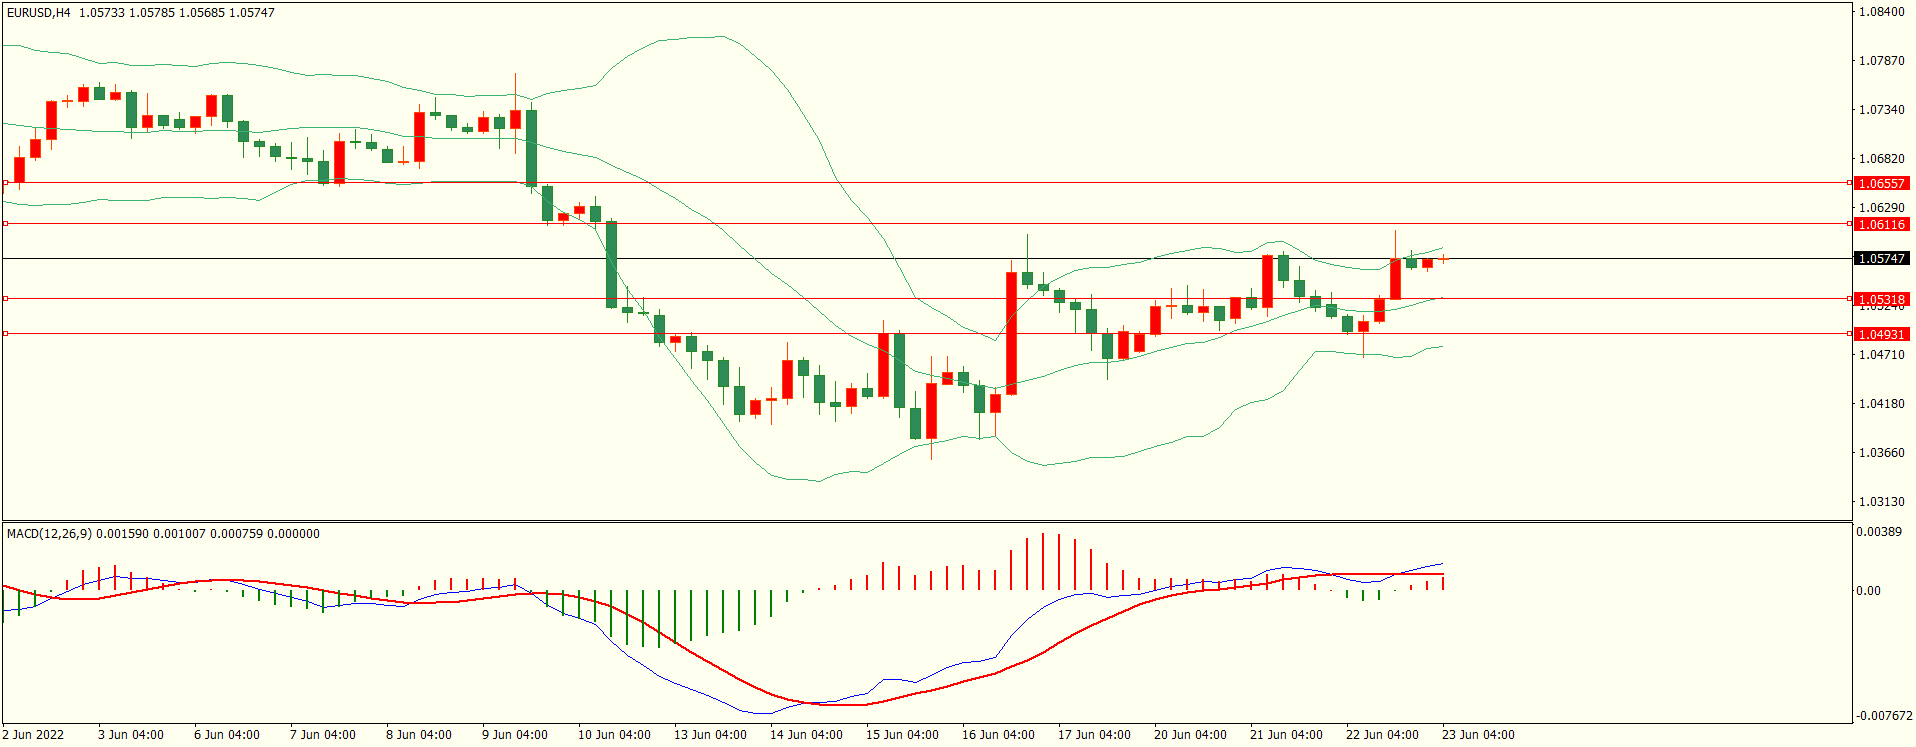Click the red 1.06557 price level label
1916x747 pixels.
[x=1880, y=184]
